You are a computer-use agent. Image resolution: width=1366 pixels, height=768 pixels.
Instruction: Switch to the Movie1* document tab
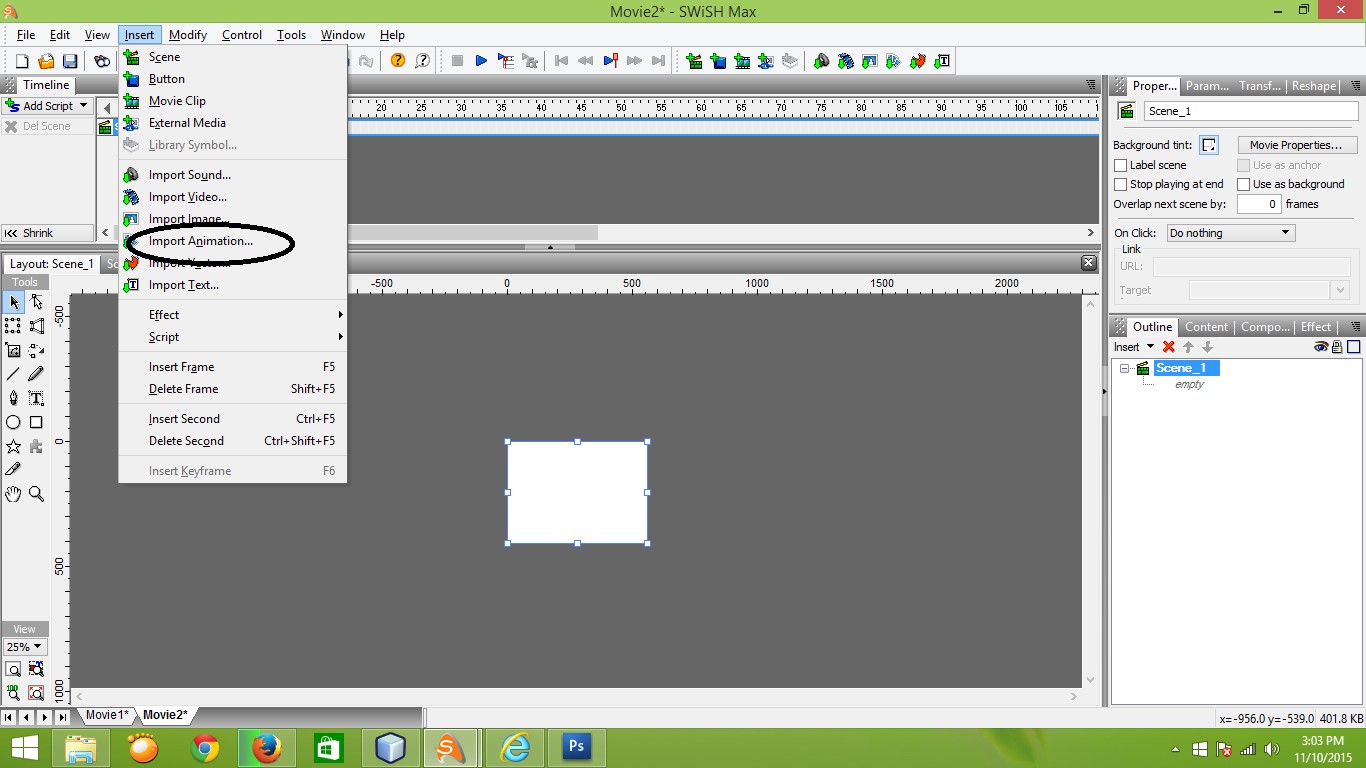point(107,715)
